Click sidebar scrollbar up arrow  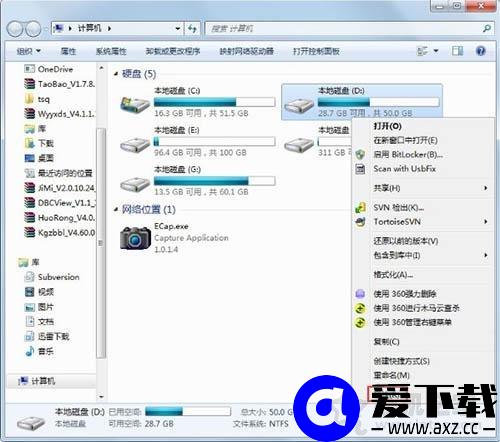(101, 68)
